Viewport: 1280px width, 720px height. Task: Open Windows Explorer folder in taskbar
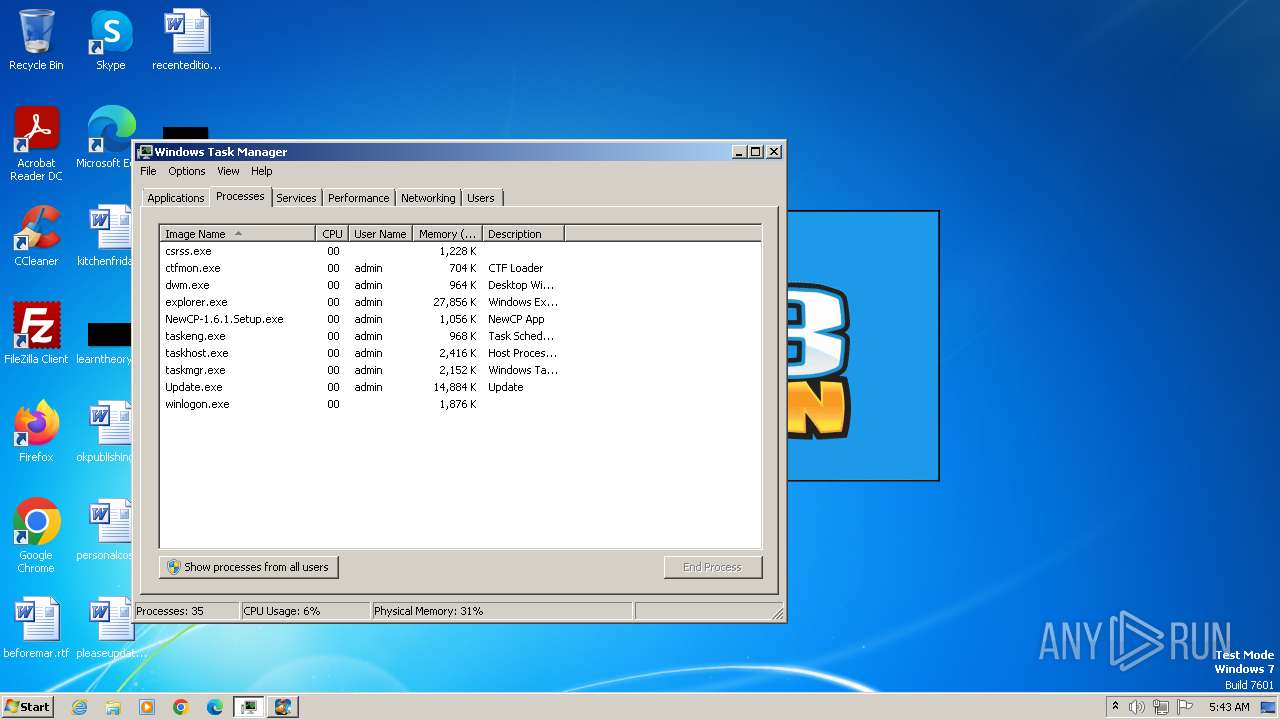pyautogui.click(x=113, y=707)
